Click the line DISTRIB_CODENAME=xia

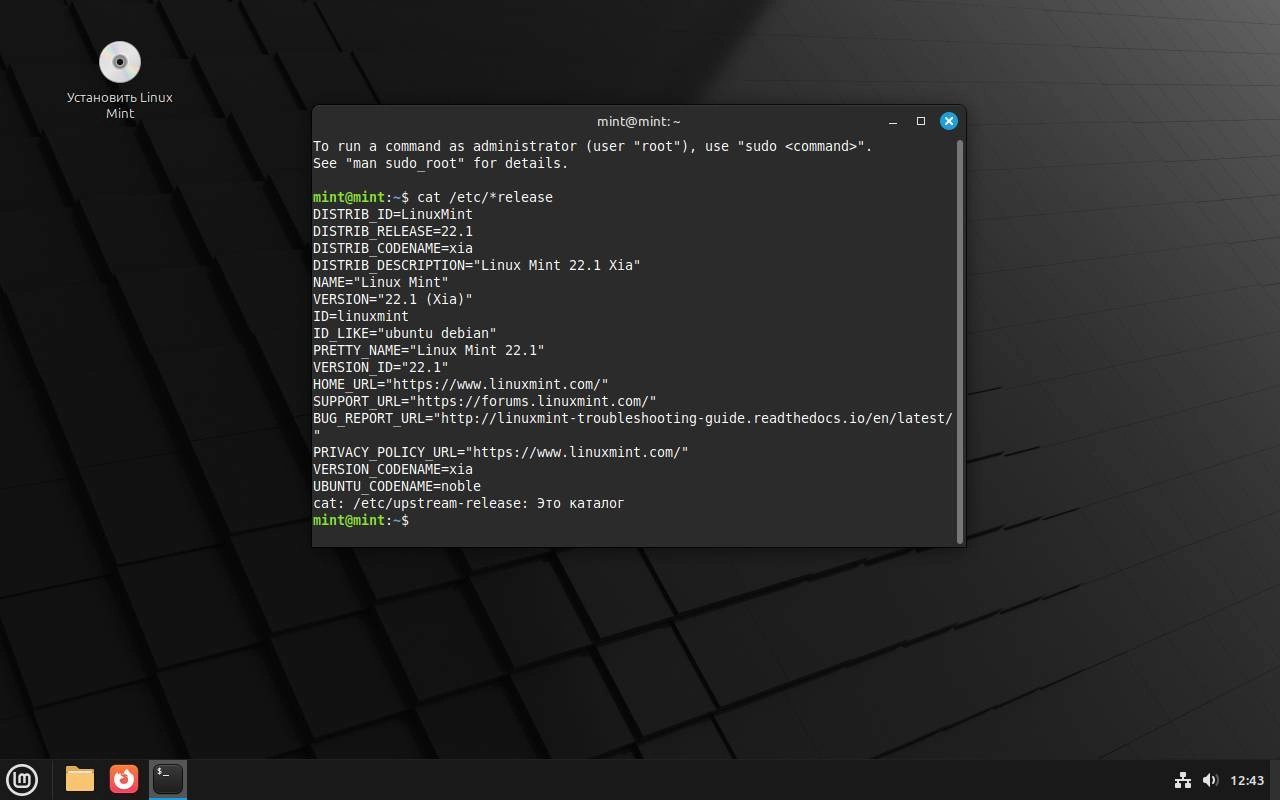(x=393, y=248)
